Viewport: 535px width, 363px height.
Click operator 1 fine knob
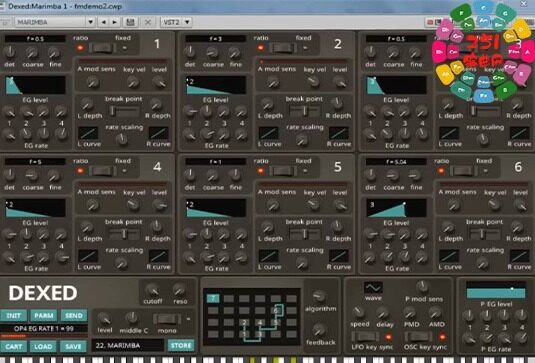pos(54,52)
